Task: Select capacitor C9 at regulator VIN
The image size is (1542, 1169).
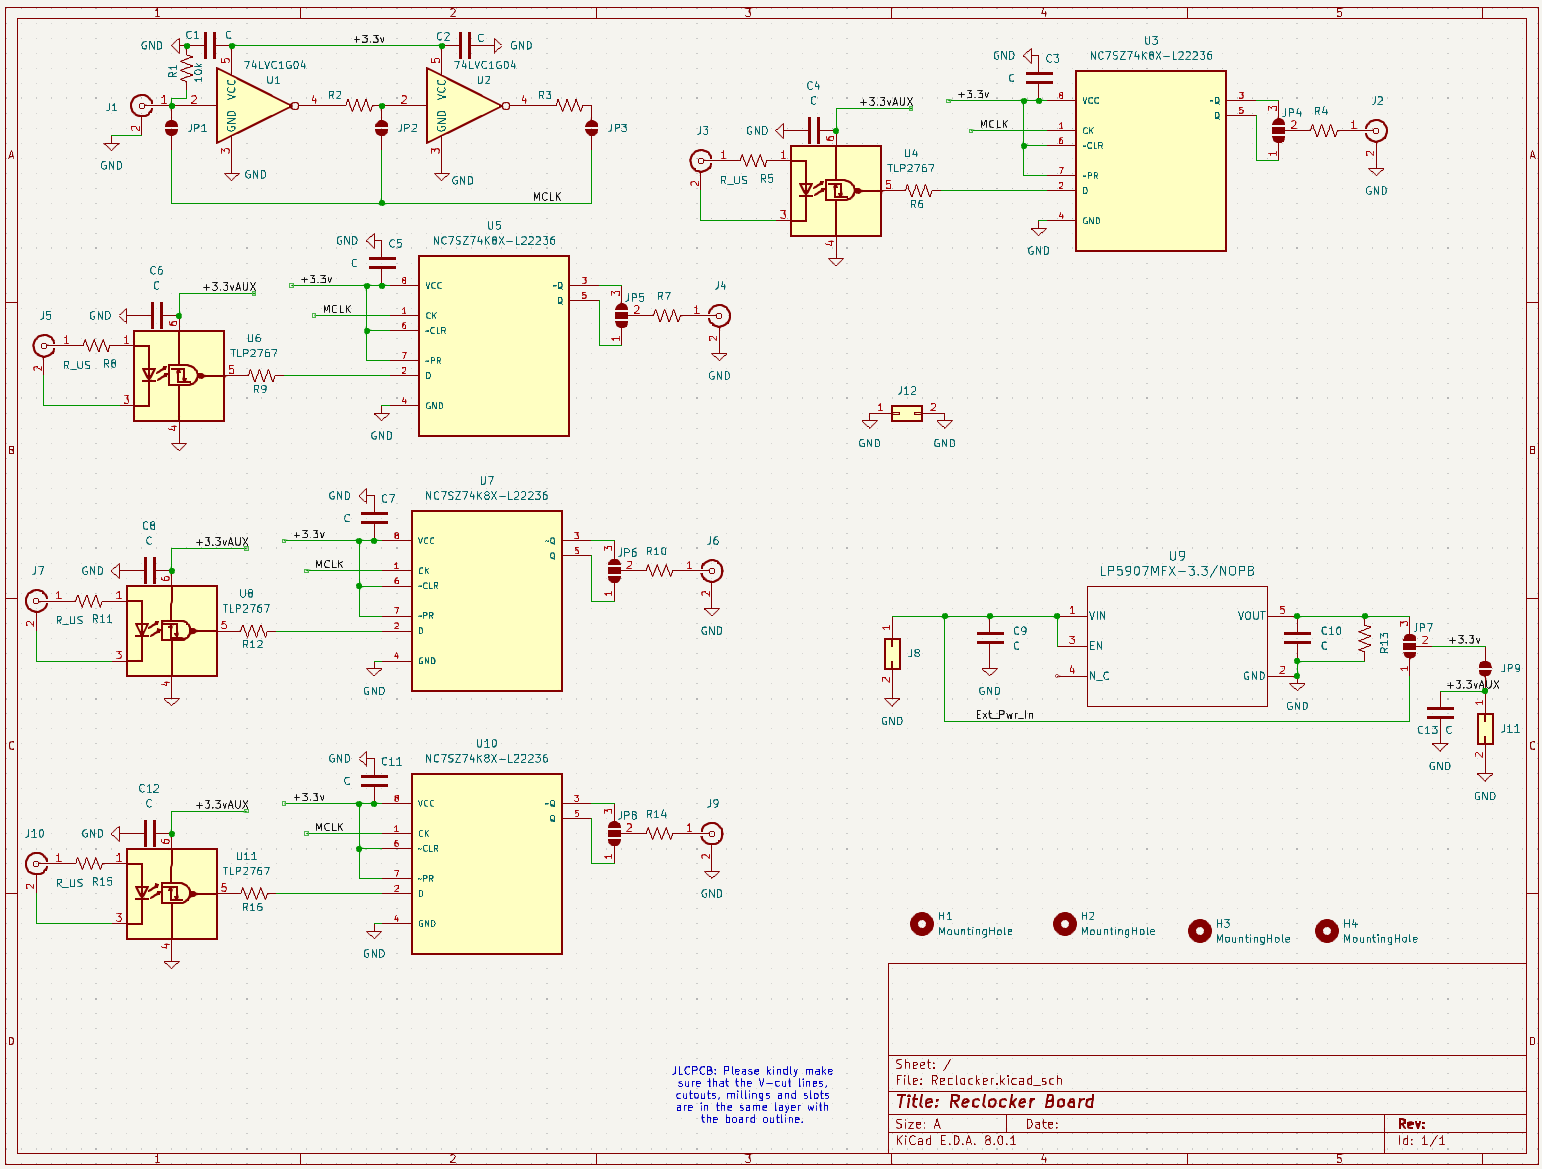Action: pos(990,639)
